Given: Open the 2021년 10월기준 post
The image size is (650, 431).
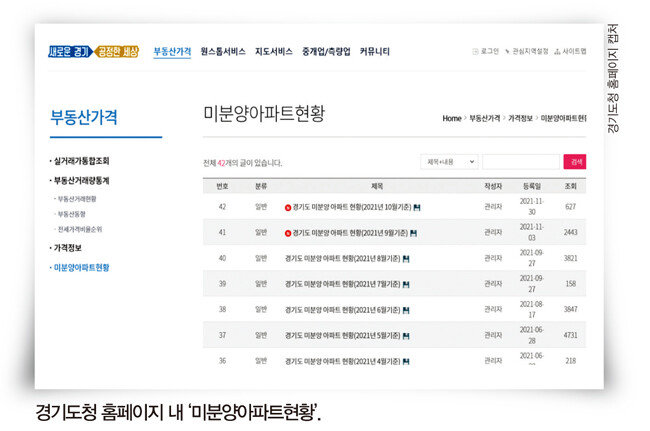Looking at the screenshot, I should [352, 207].
